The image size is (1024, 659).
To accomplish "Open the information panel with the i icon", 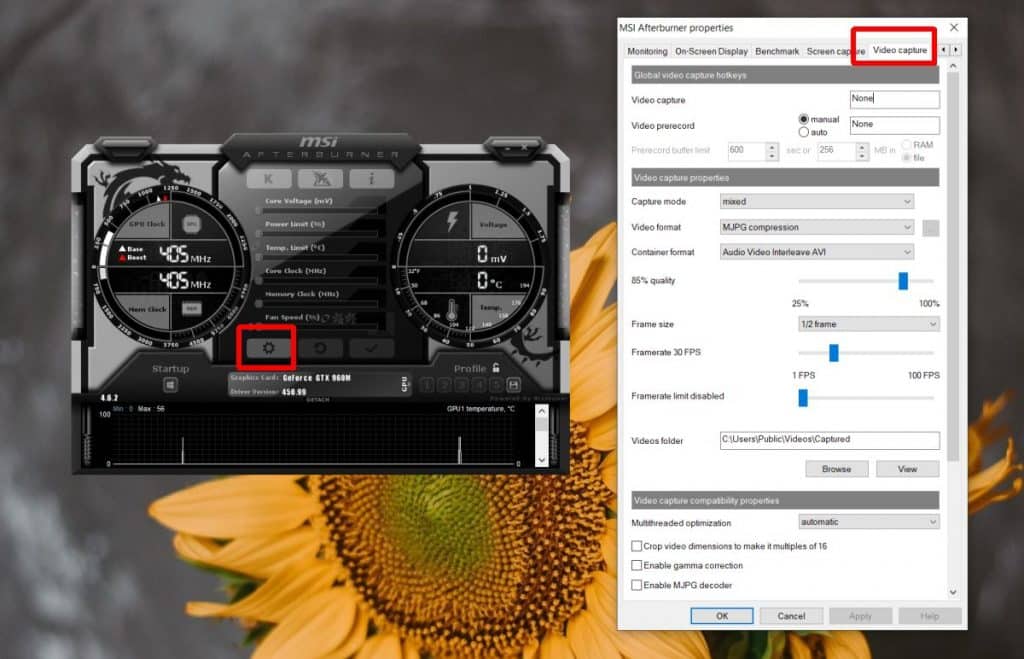I will coord(370,177).
